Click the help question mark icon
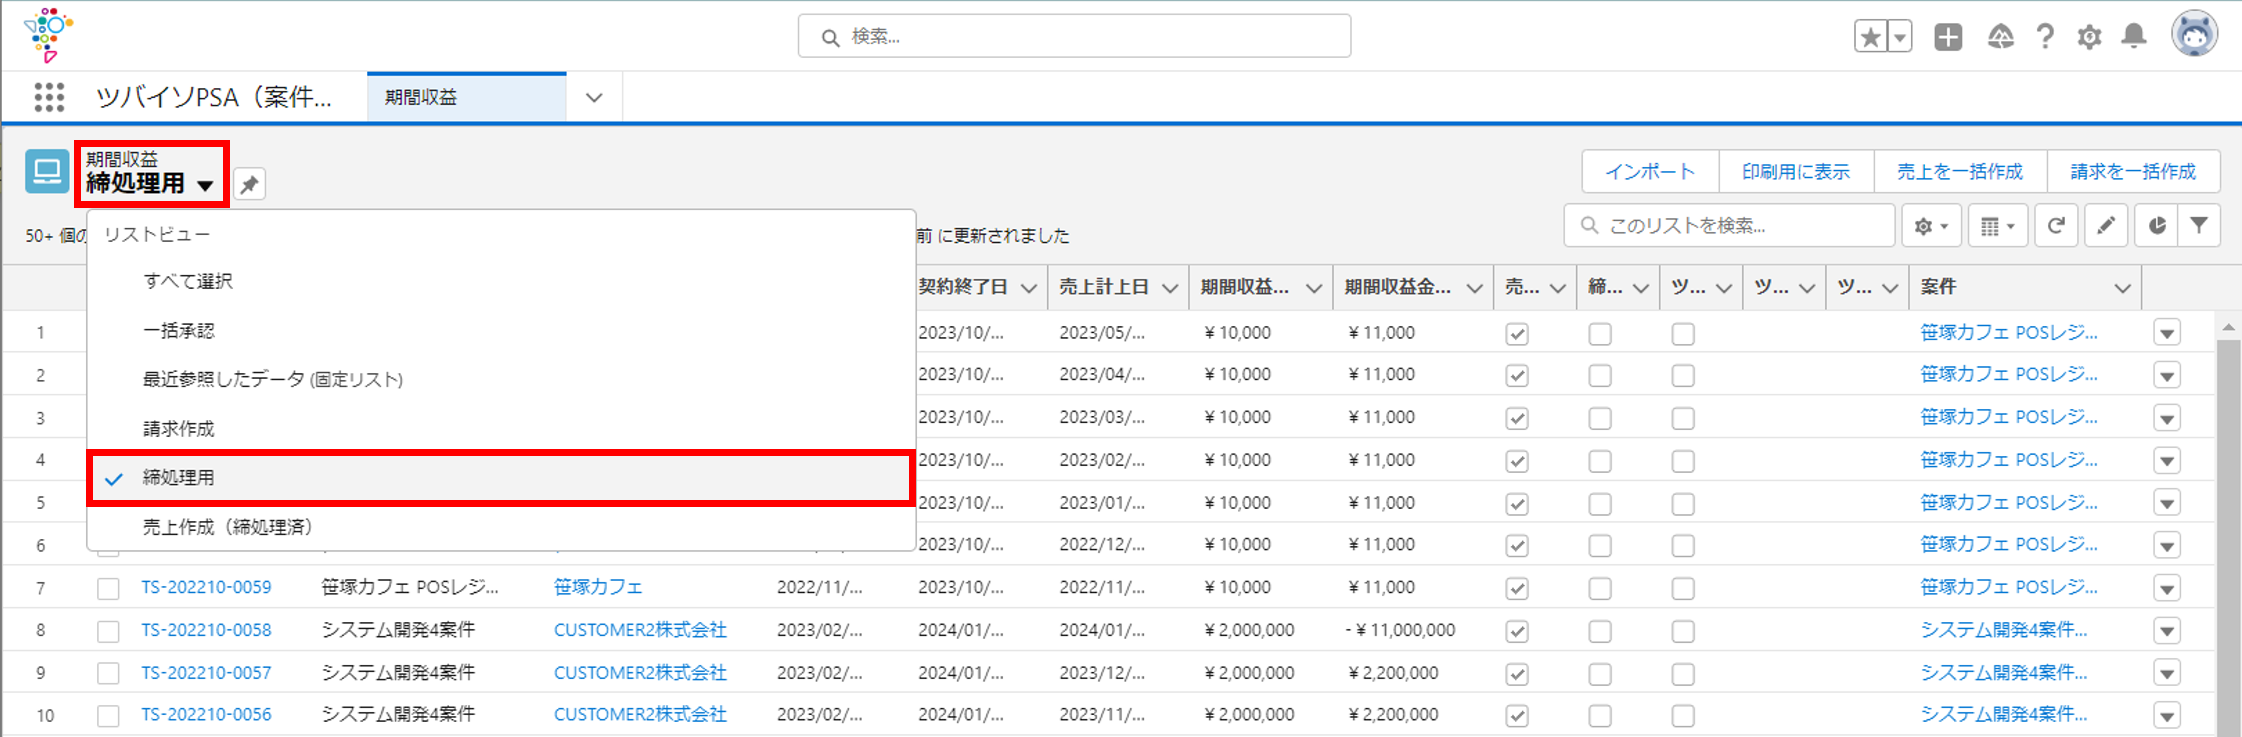2242x737 pixels. pyautogui.click(x=2045, y=37)
